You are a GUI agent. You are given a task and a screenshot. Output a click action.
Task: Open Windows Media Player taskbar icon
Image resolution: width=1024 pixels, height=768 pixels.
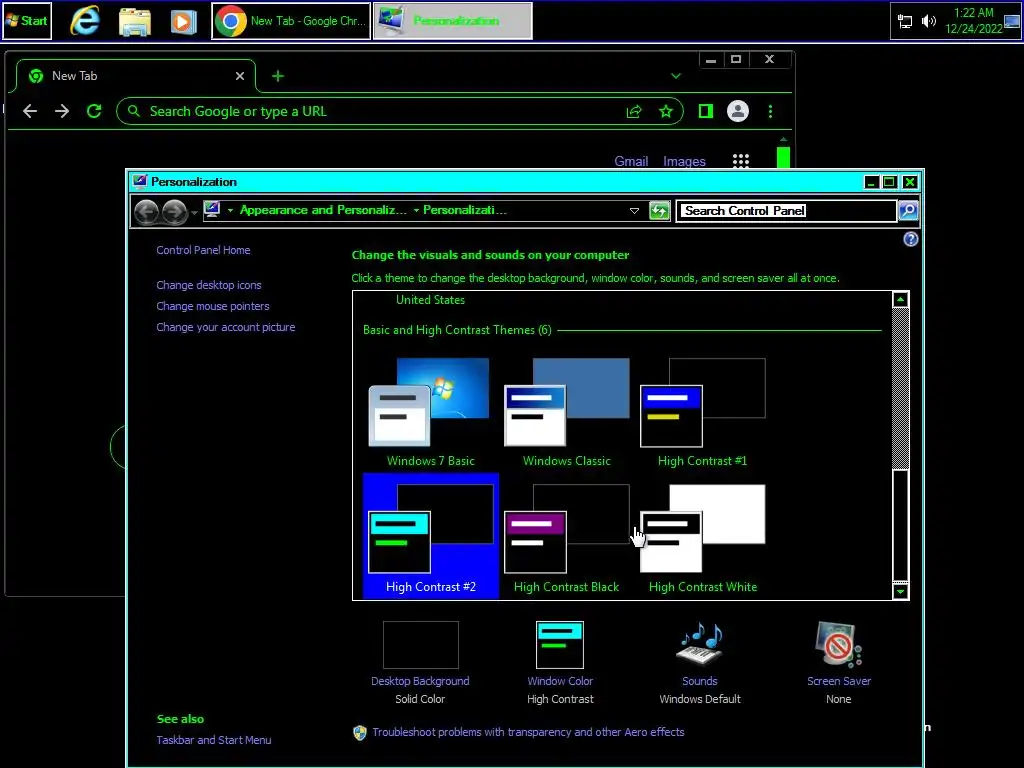pos(184,22)
